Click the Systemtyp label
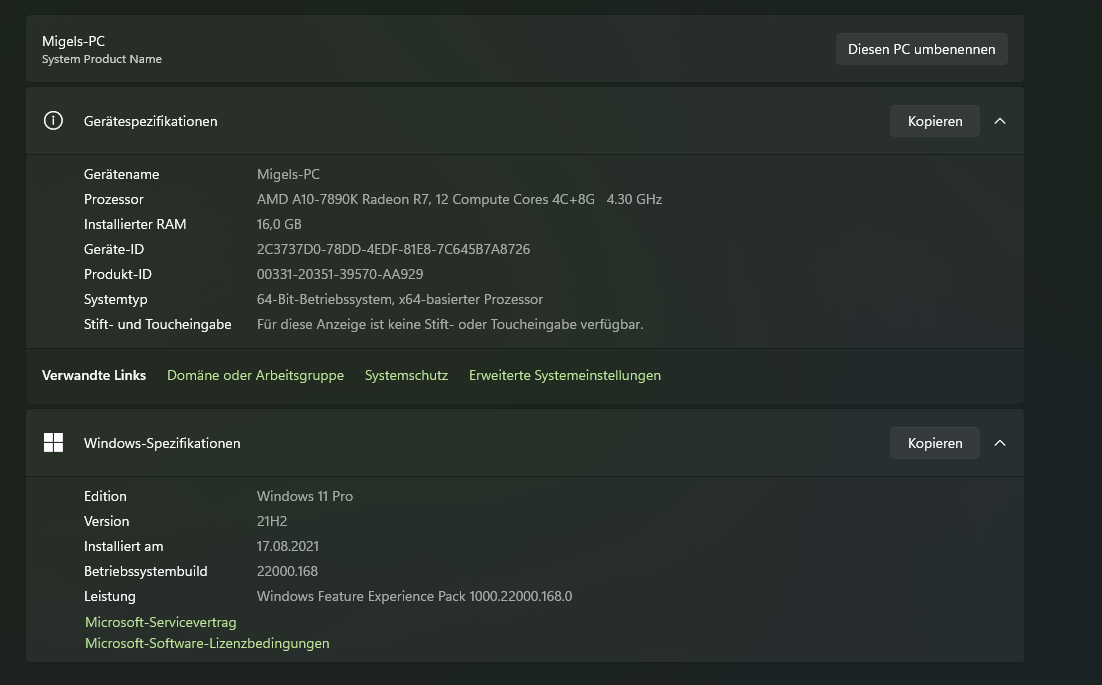Viewport: 1102px width, 685px height. [x=115, y=299]
